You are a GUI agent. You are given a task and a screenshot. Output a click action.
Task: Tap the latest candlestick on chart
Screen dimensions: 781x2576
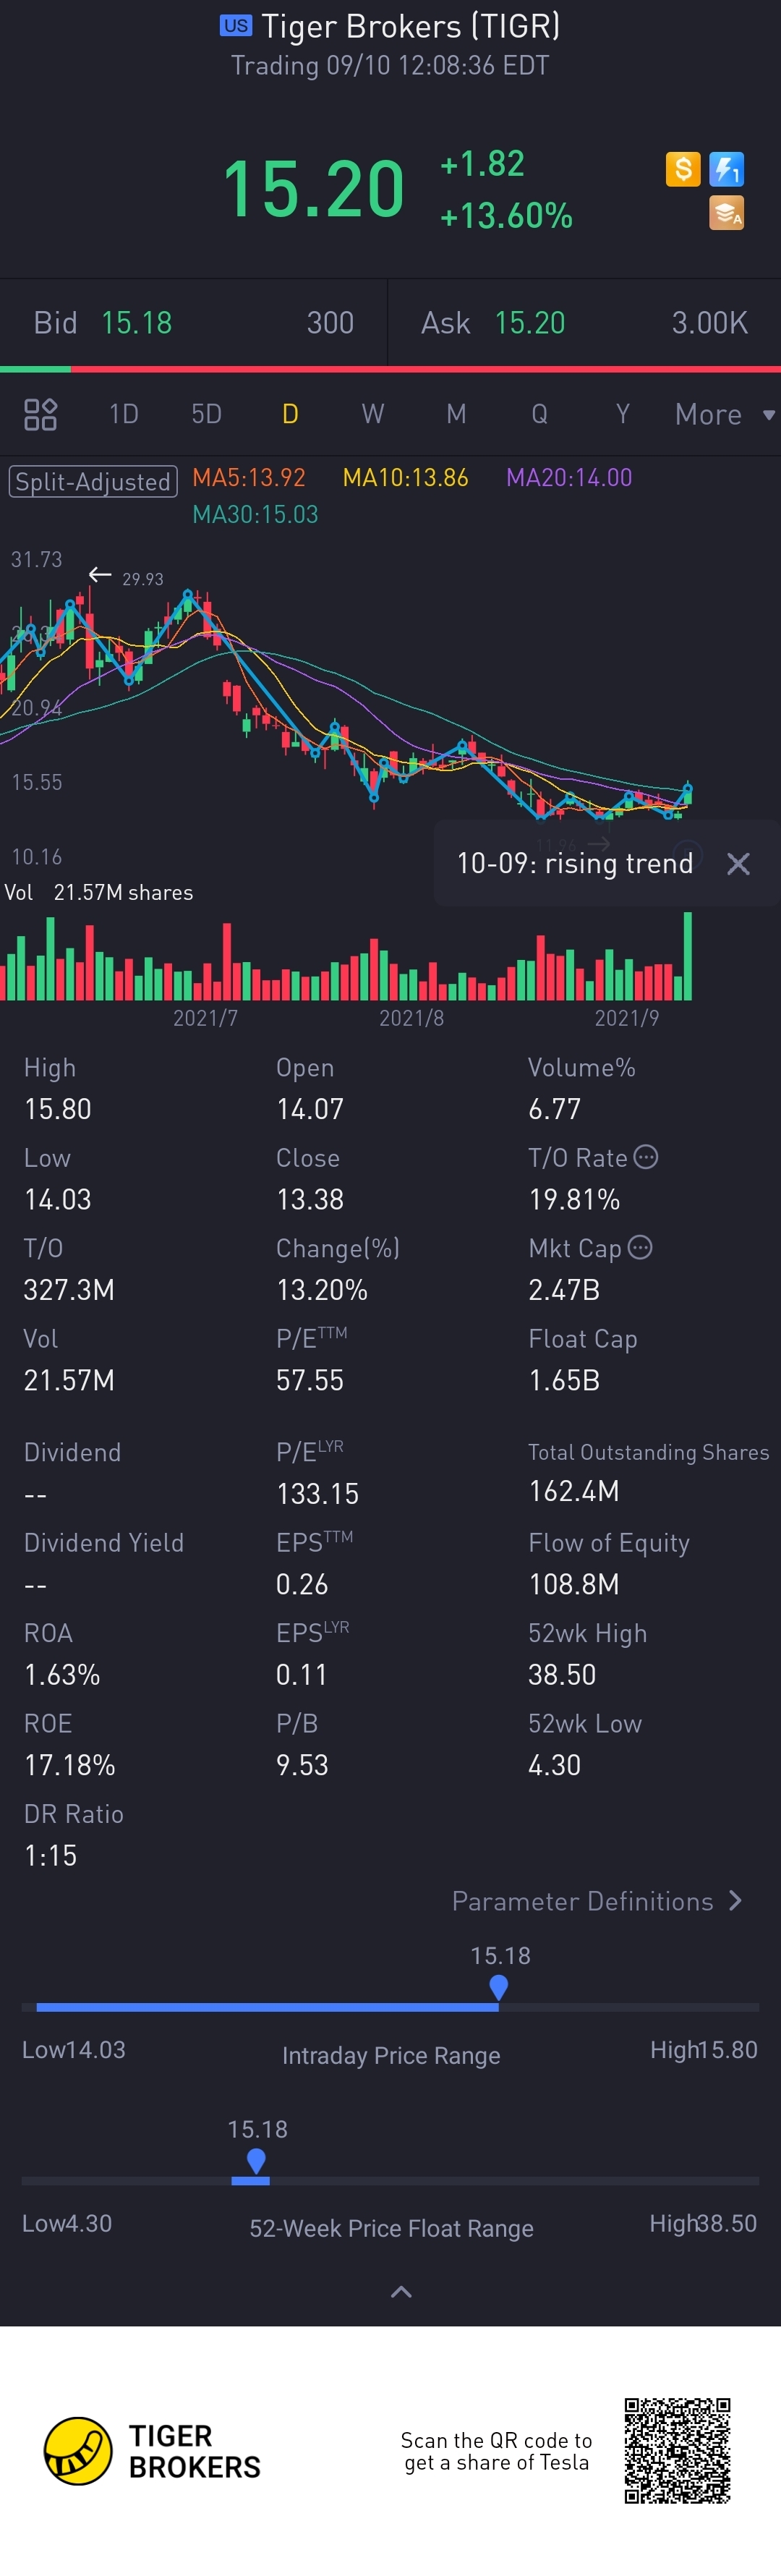coord(687,794)
